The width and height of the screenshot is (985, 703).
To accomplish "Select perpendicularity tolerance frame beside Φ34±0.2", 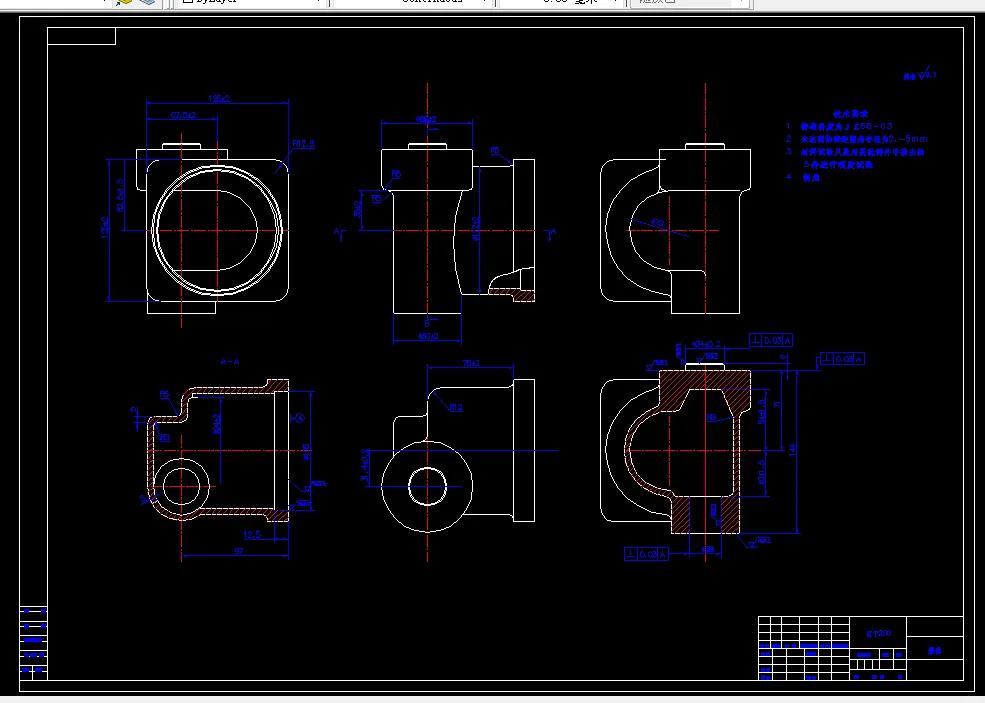I will [771, 341].
